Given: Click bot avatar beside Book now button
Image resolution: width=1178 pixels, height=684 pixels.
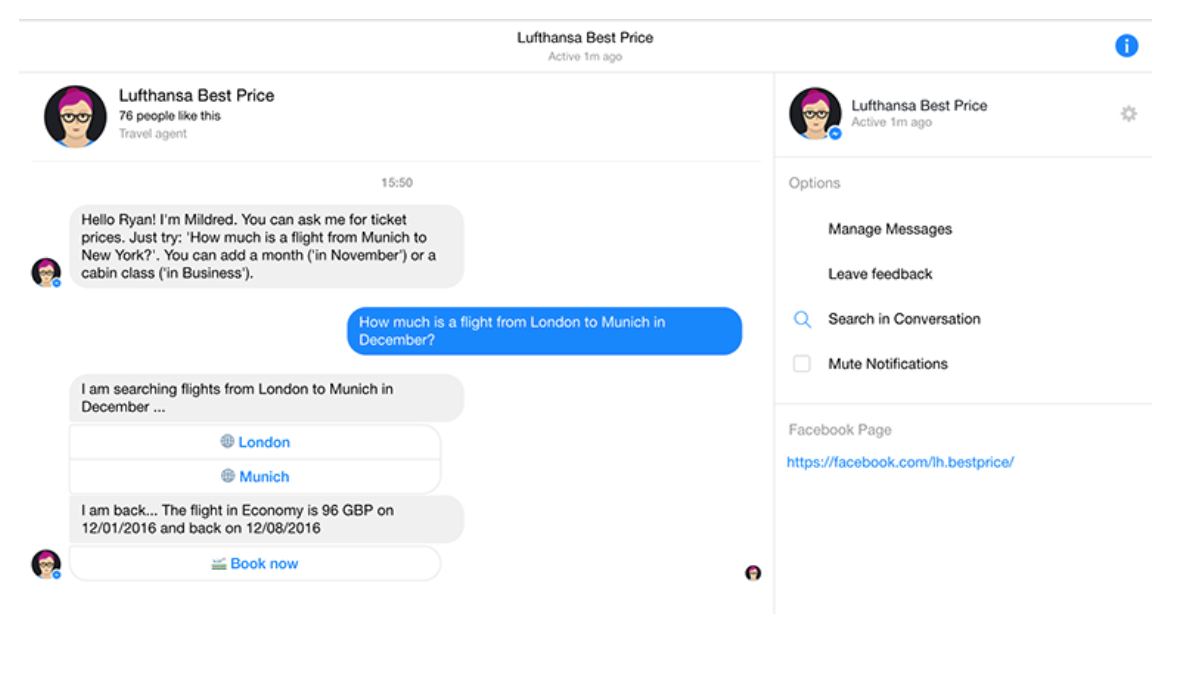Looking at the screenshot, I should tap(46, 564).
